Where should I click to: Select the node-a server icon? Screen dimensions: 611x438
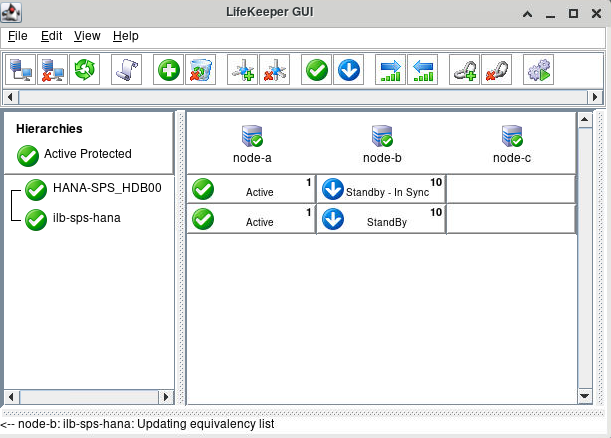(x=252, y=136)
